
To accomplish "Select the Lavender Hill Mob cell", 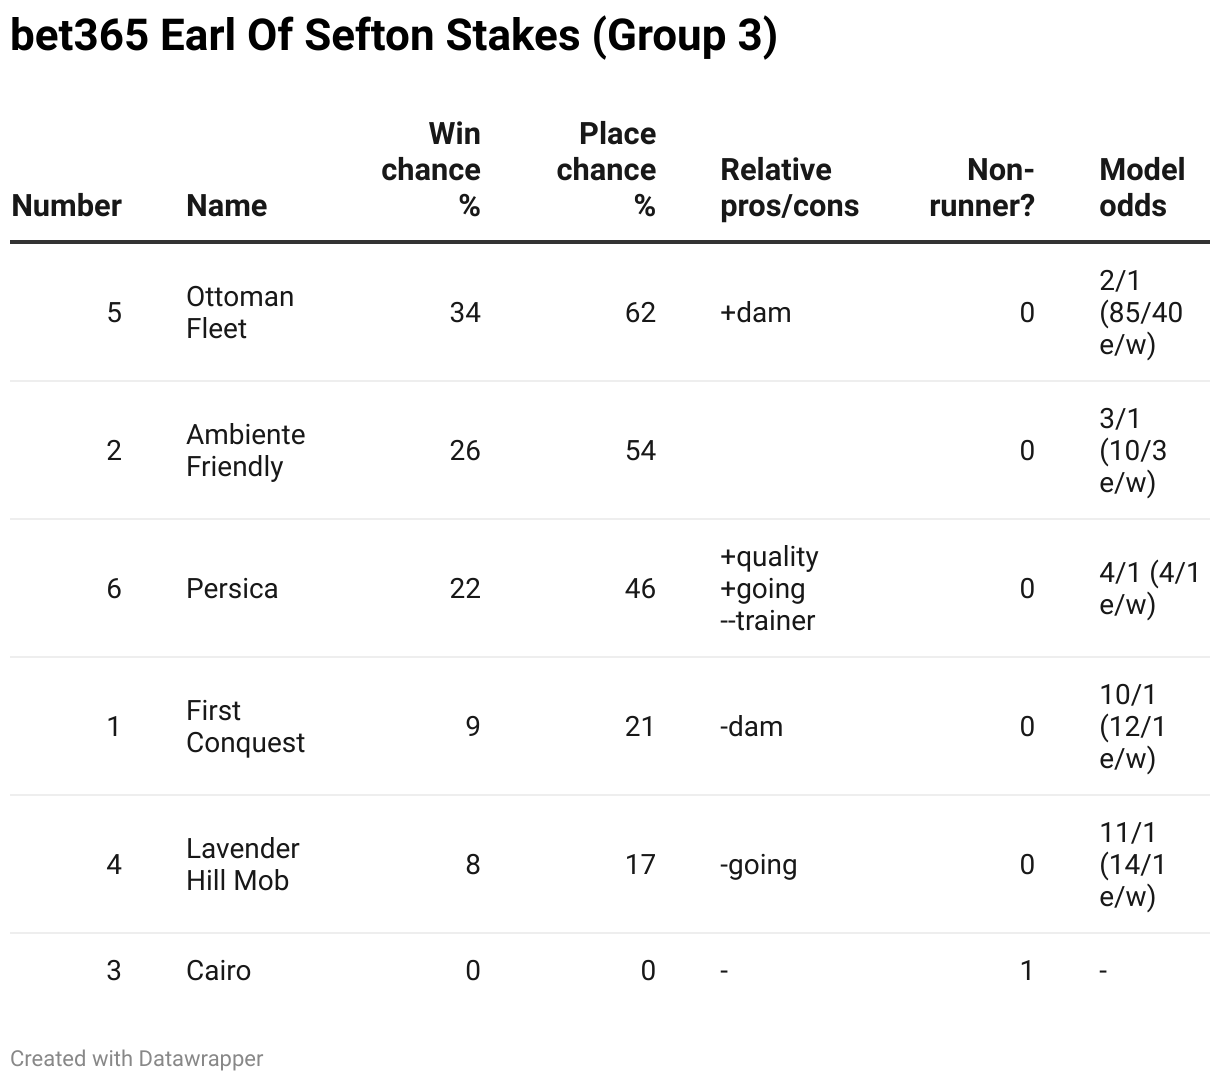I will (242, 864).
